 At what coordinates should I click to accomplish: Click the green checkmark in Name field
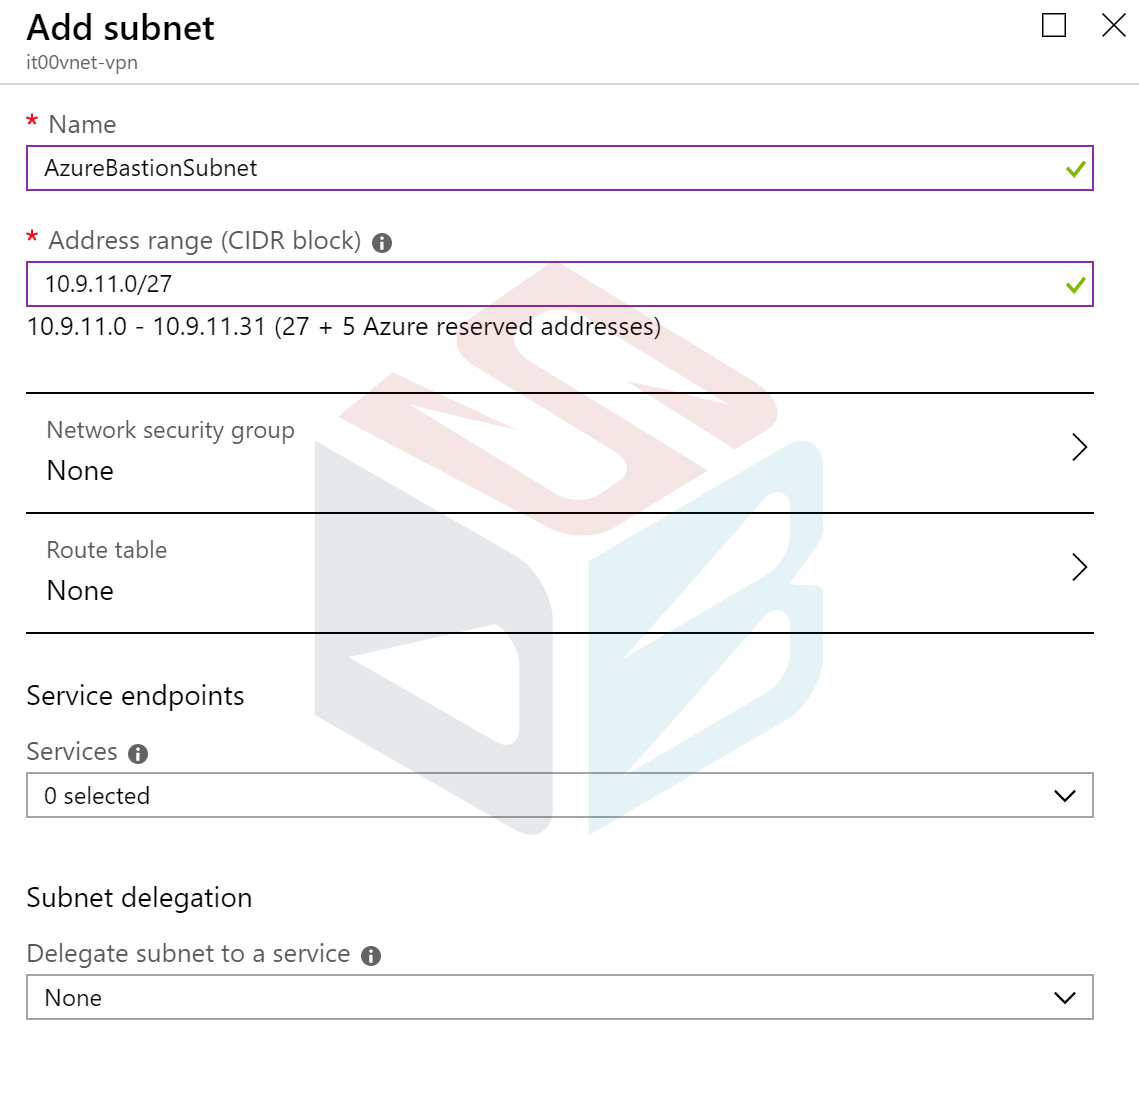(1076, 169)
